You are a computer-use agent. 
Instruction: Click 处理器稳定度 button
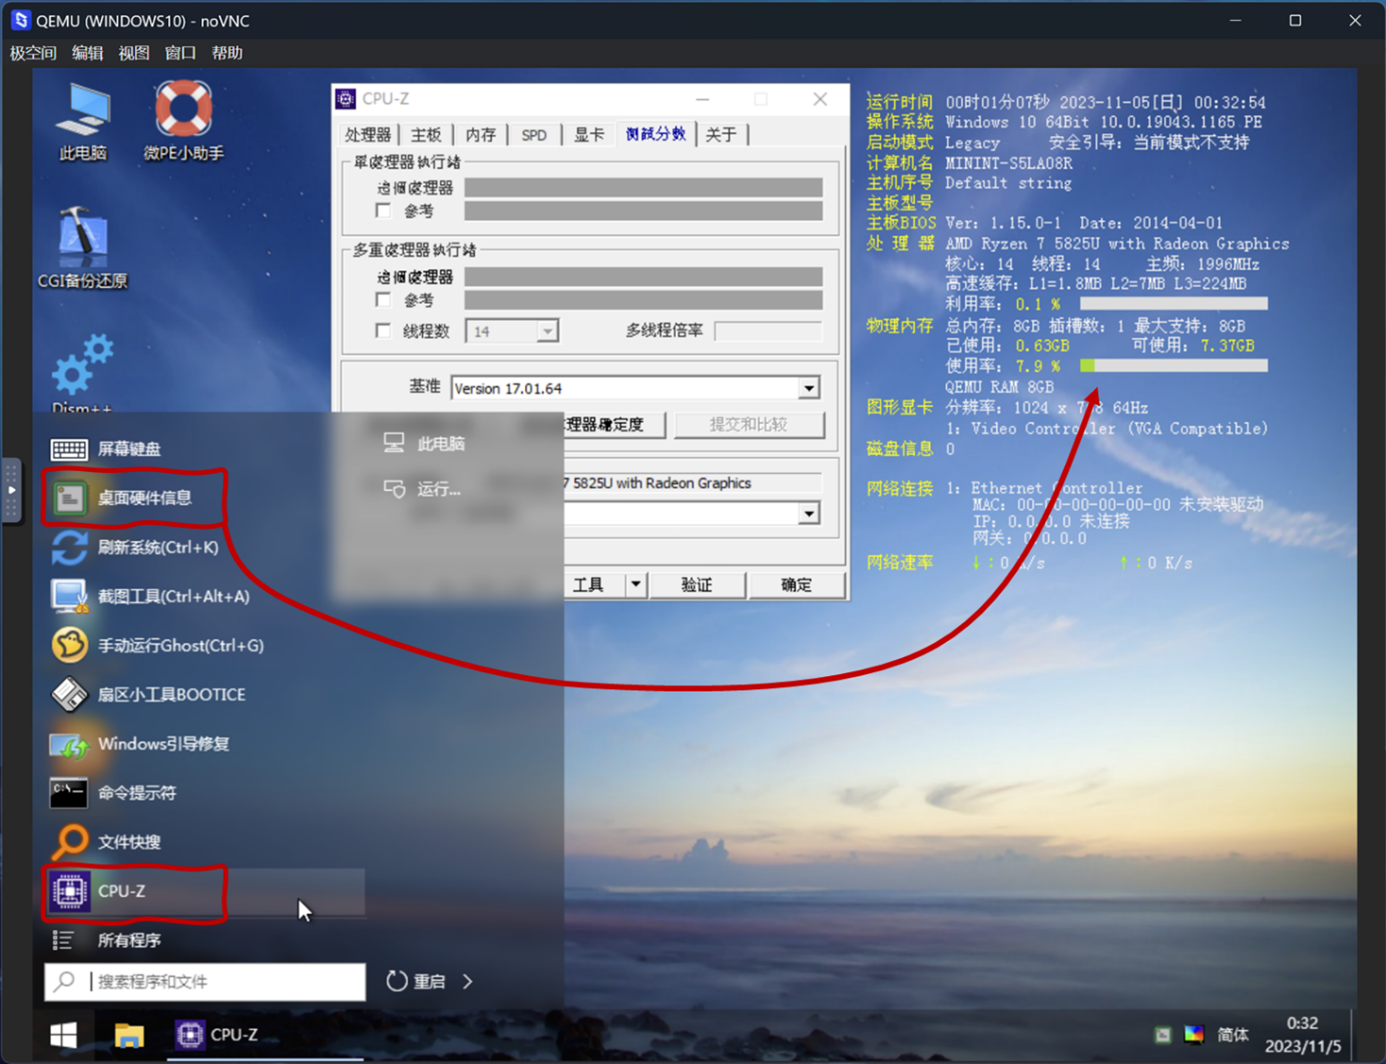point(614,425)
